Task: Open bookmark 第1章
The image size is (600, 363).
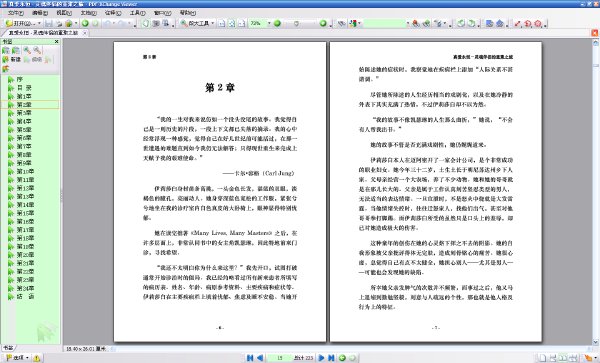Action: tap(24, 96)
